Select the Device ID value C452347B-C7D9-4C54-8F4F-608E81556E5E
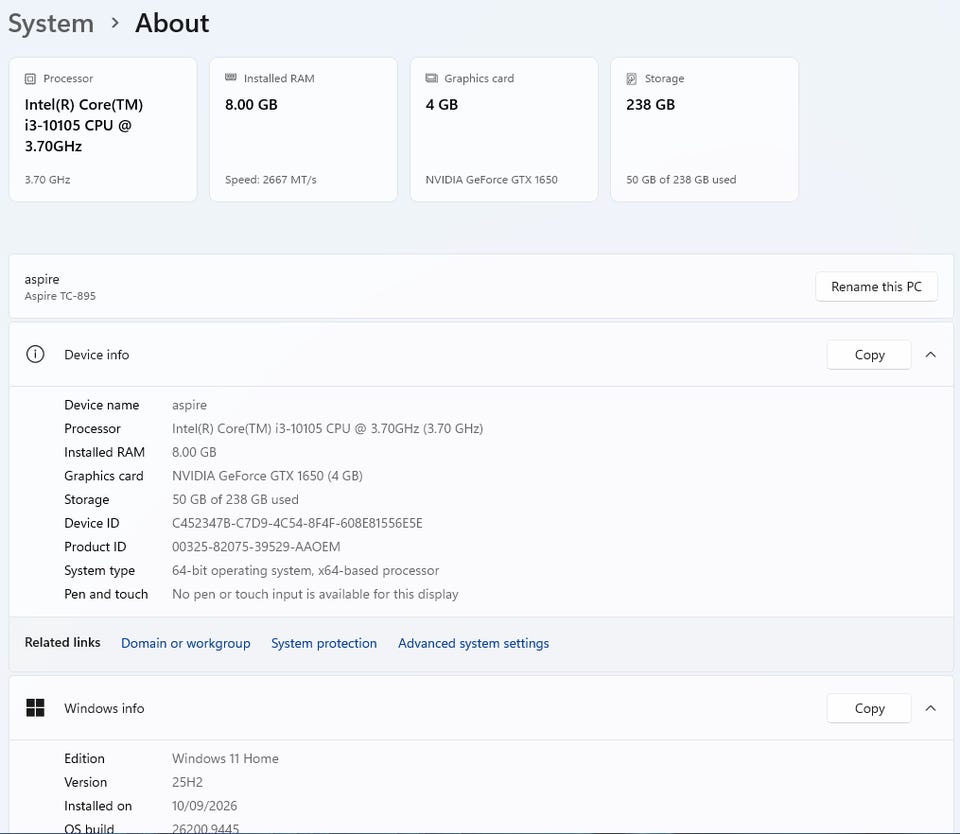960x834 pixels. click(x=297, y=523)
